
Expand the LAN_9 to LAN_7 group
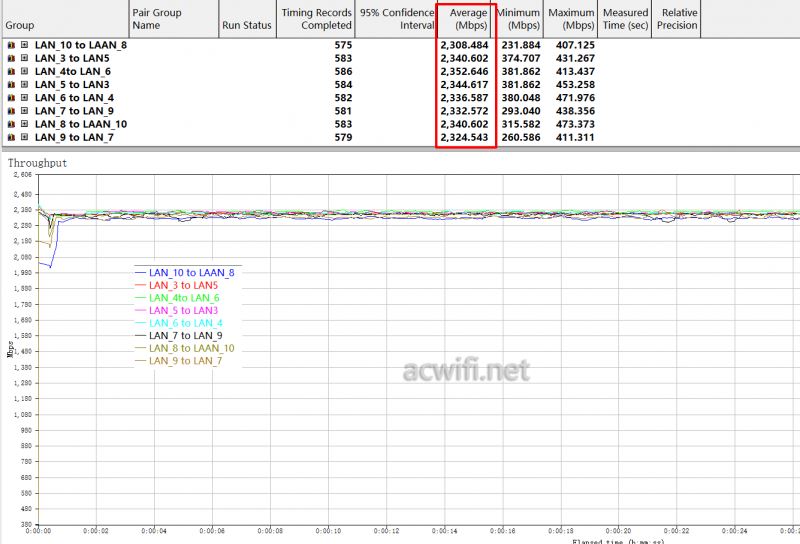click(x=24, y=137)
